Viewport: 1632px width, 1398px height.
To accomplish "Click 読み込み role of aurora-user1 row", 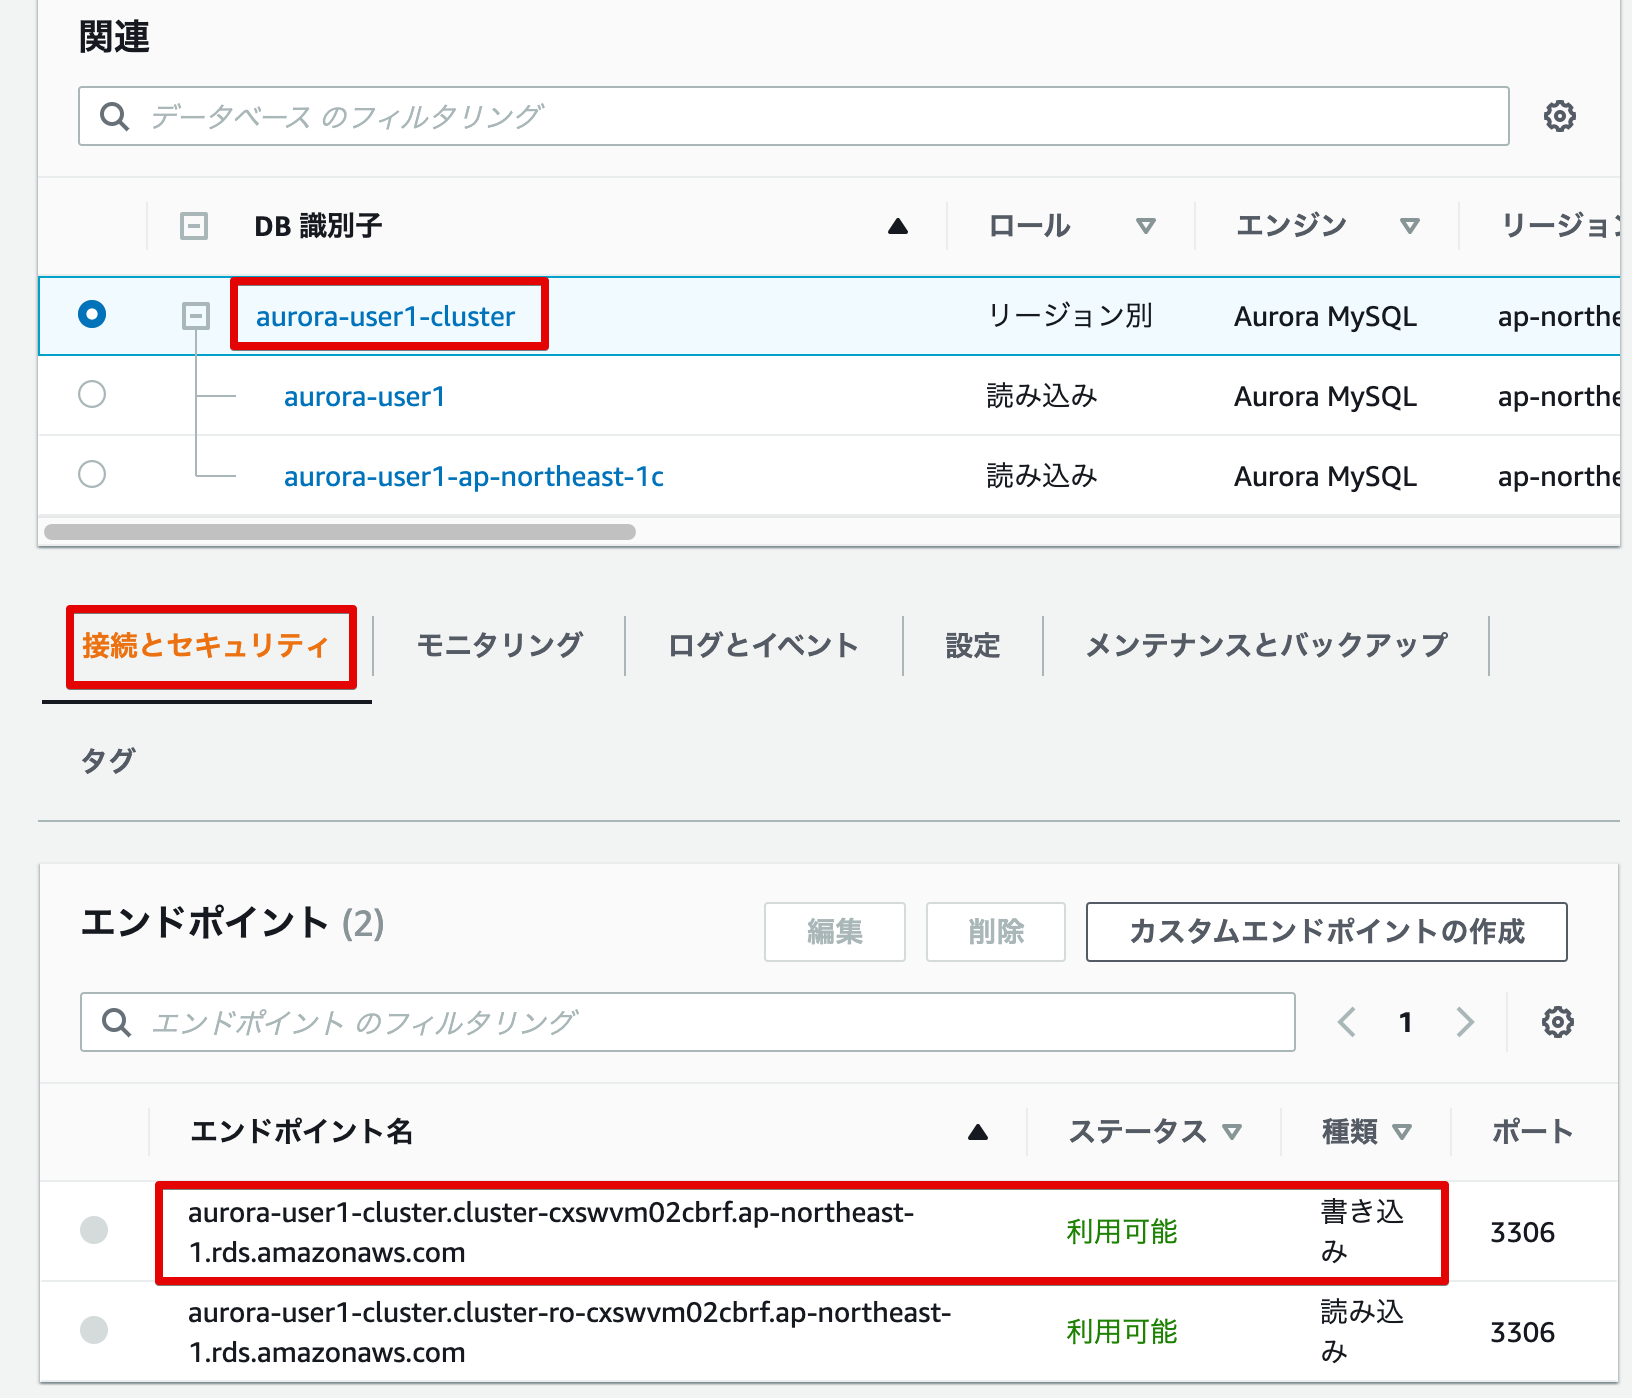I will 1042,396.
